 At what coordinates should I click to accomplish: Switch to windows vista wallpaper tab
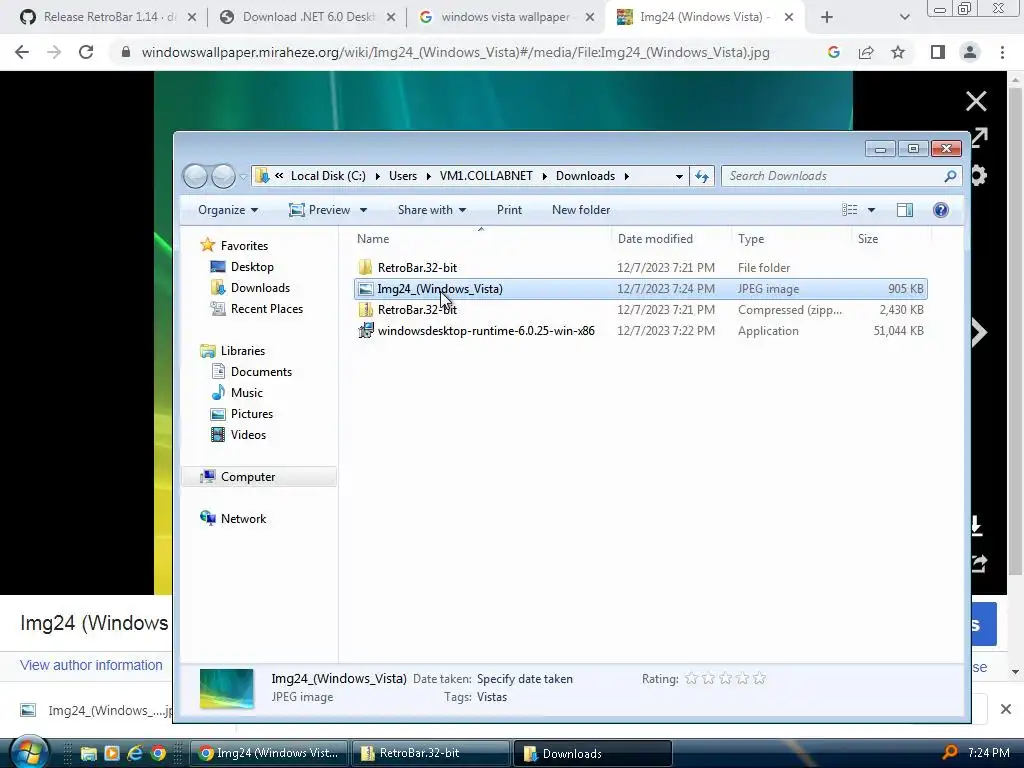505,17
